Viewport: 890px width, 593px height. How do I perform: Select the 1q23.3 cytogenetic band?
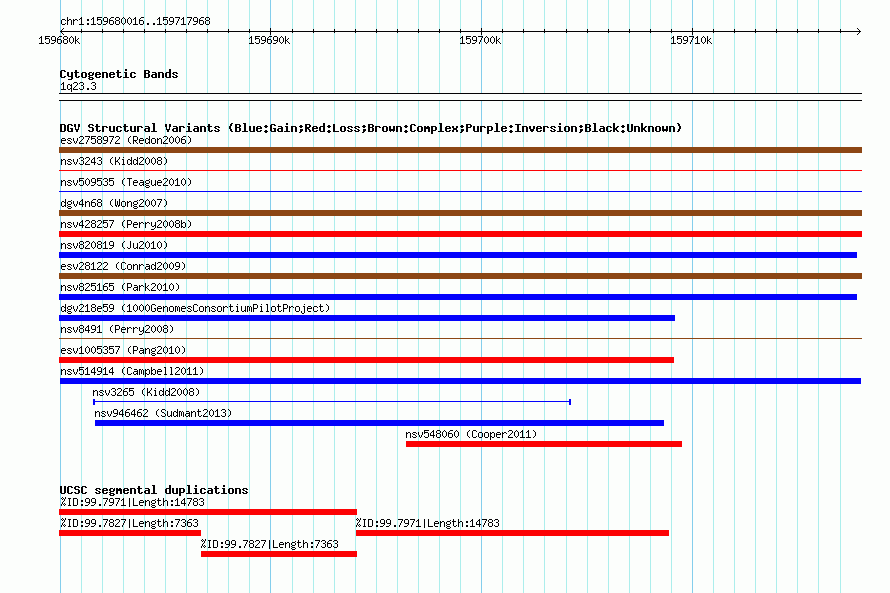point(460,97)
